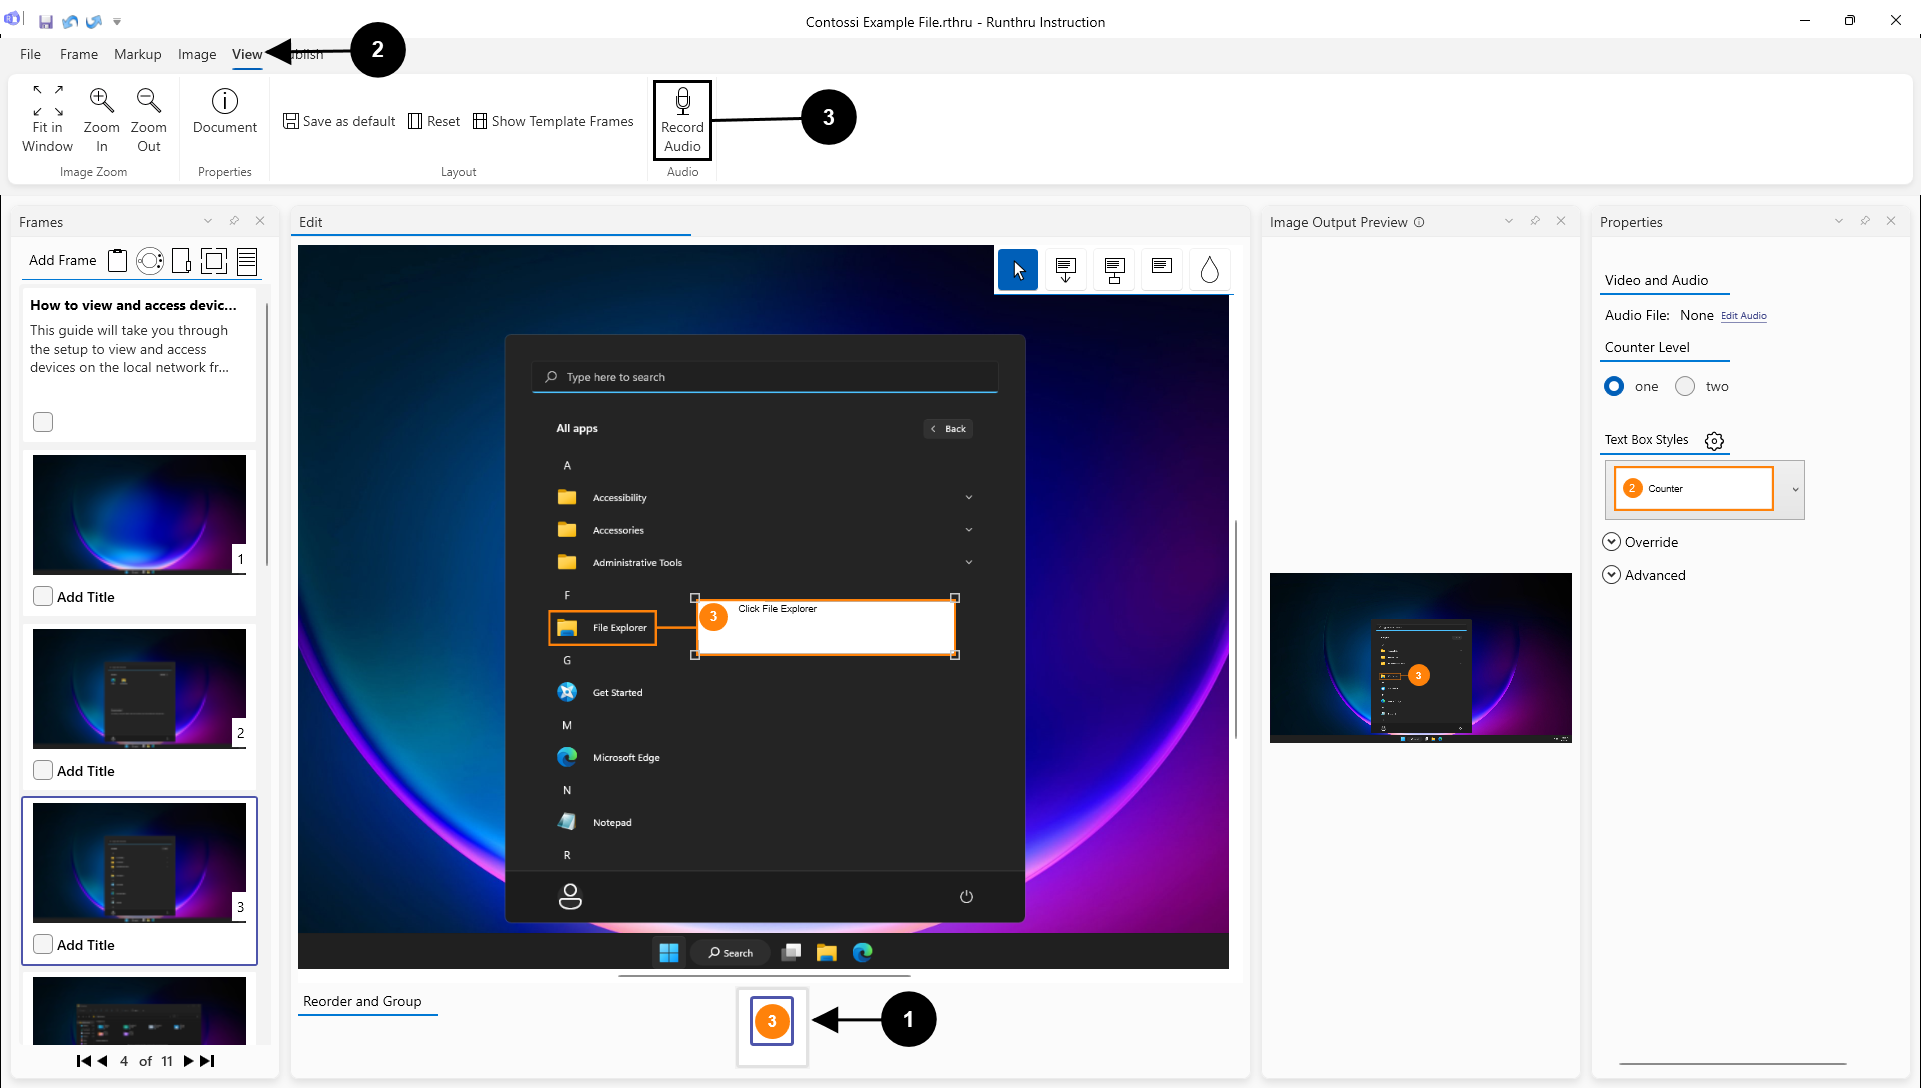Click the clipboard paste Add Frame icon

(x=118, y=261)
